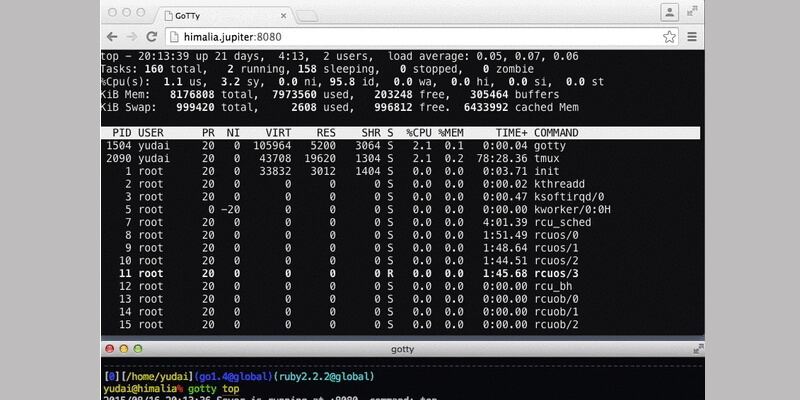Minimize the gotty terminal with yellow button
The width and height of the screenshot is (800, 400).
126,348
